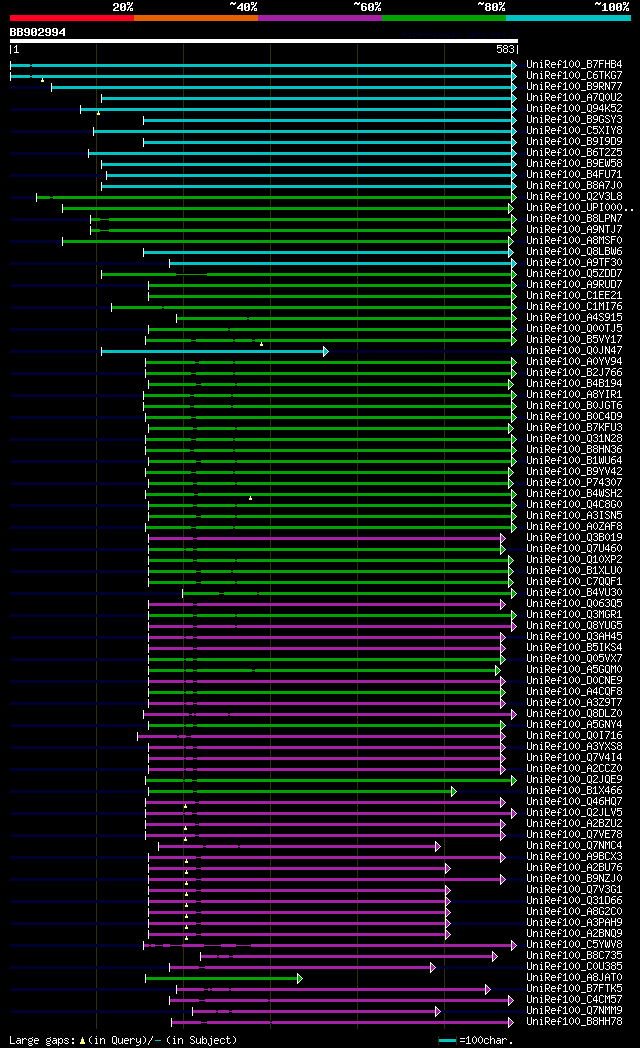This screenshot has height=1048, width=640.
Task: Click the white query sequence bar
Action: click(x=264, y=41)
